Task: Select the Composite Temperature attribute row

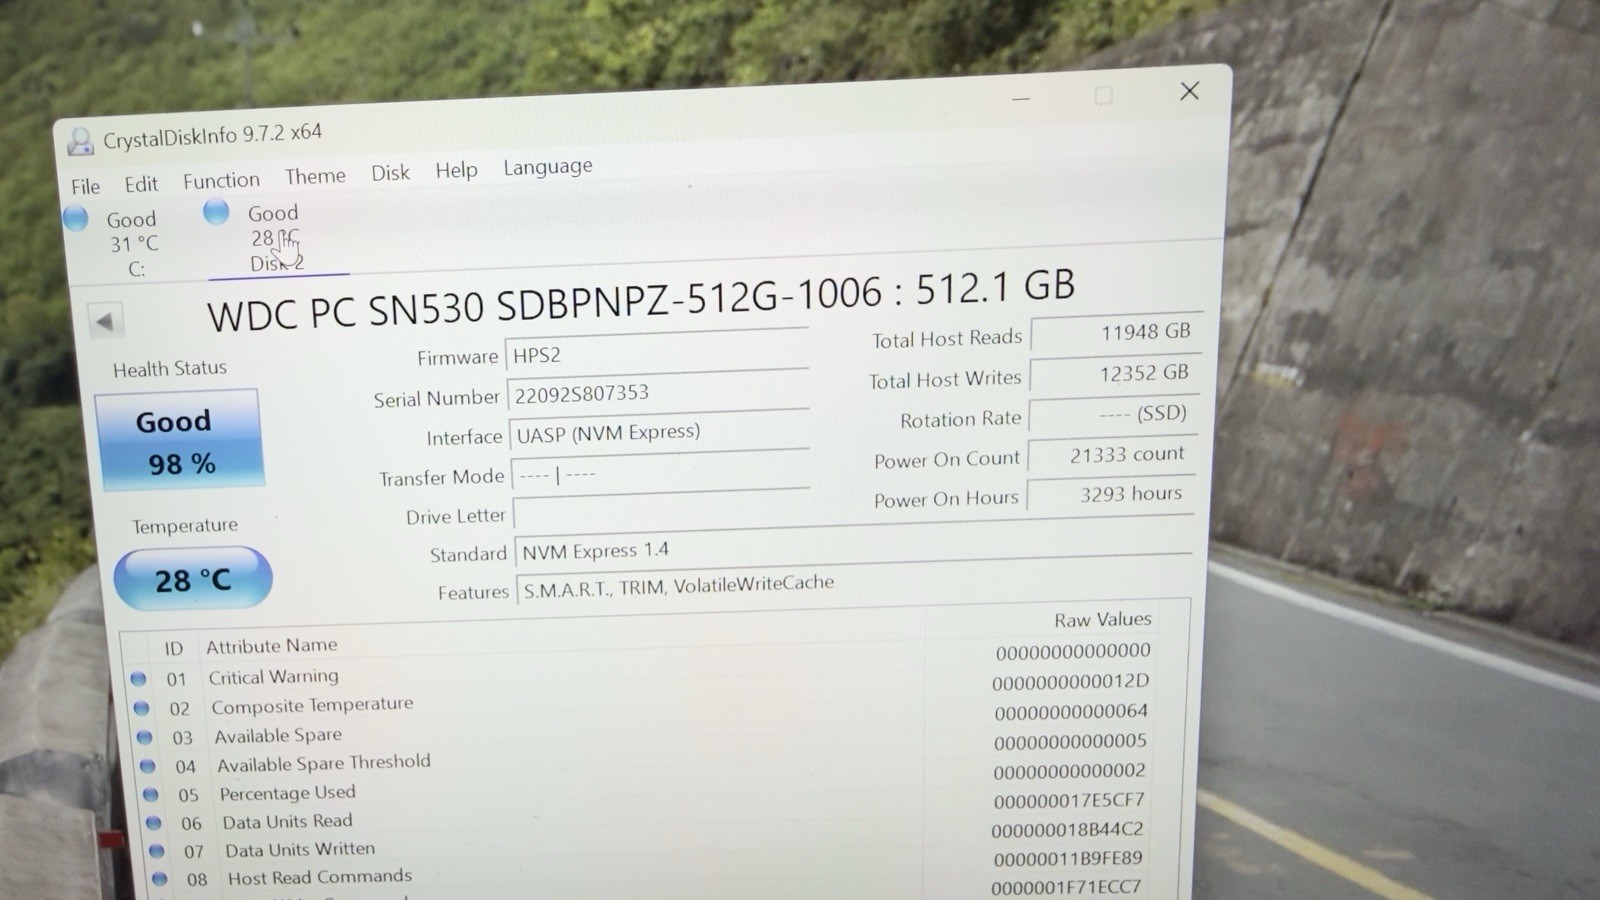Action: (x=644, y=695)
